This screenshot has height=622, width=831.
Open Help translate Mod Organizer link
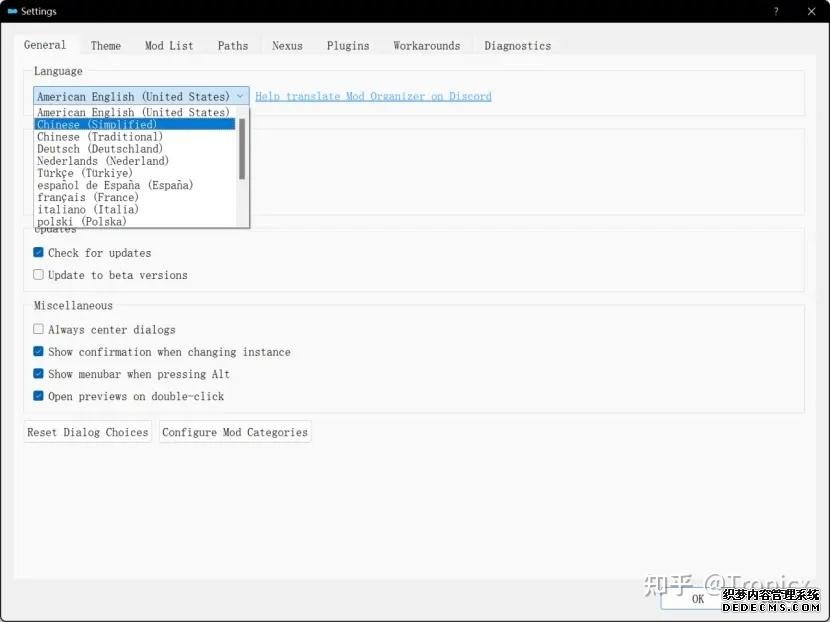[x=373, y=97]
